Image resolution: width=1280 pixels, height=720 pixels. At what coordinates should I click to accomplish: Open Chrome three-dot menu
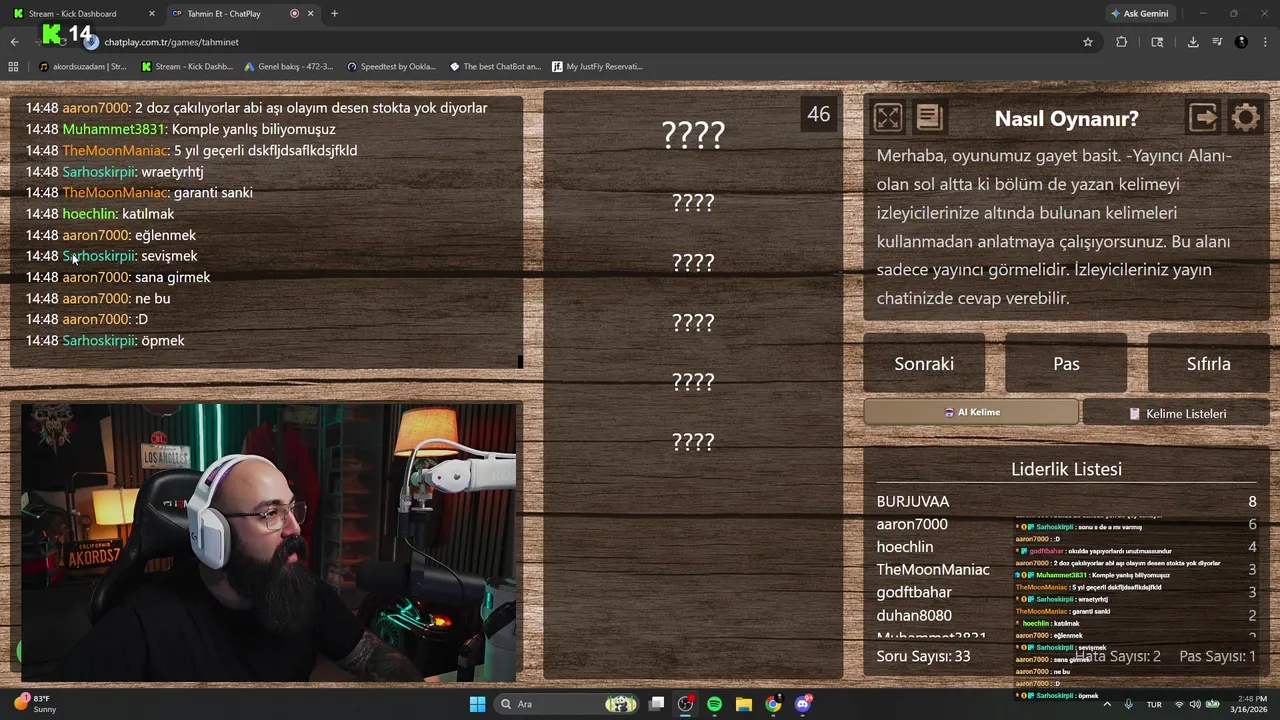click(1266, 42)
